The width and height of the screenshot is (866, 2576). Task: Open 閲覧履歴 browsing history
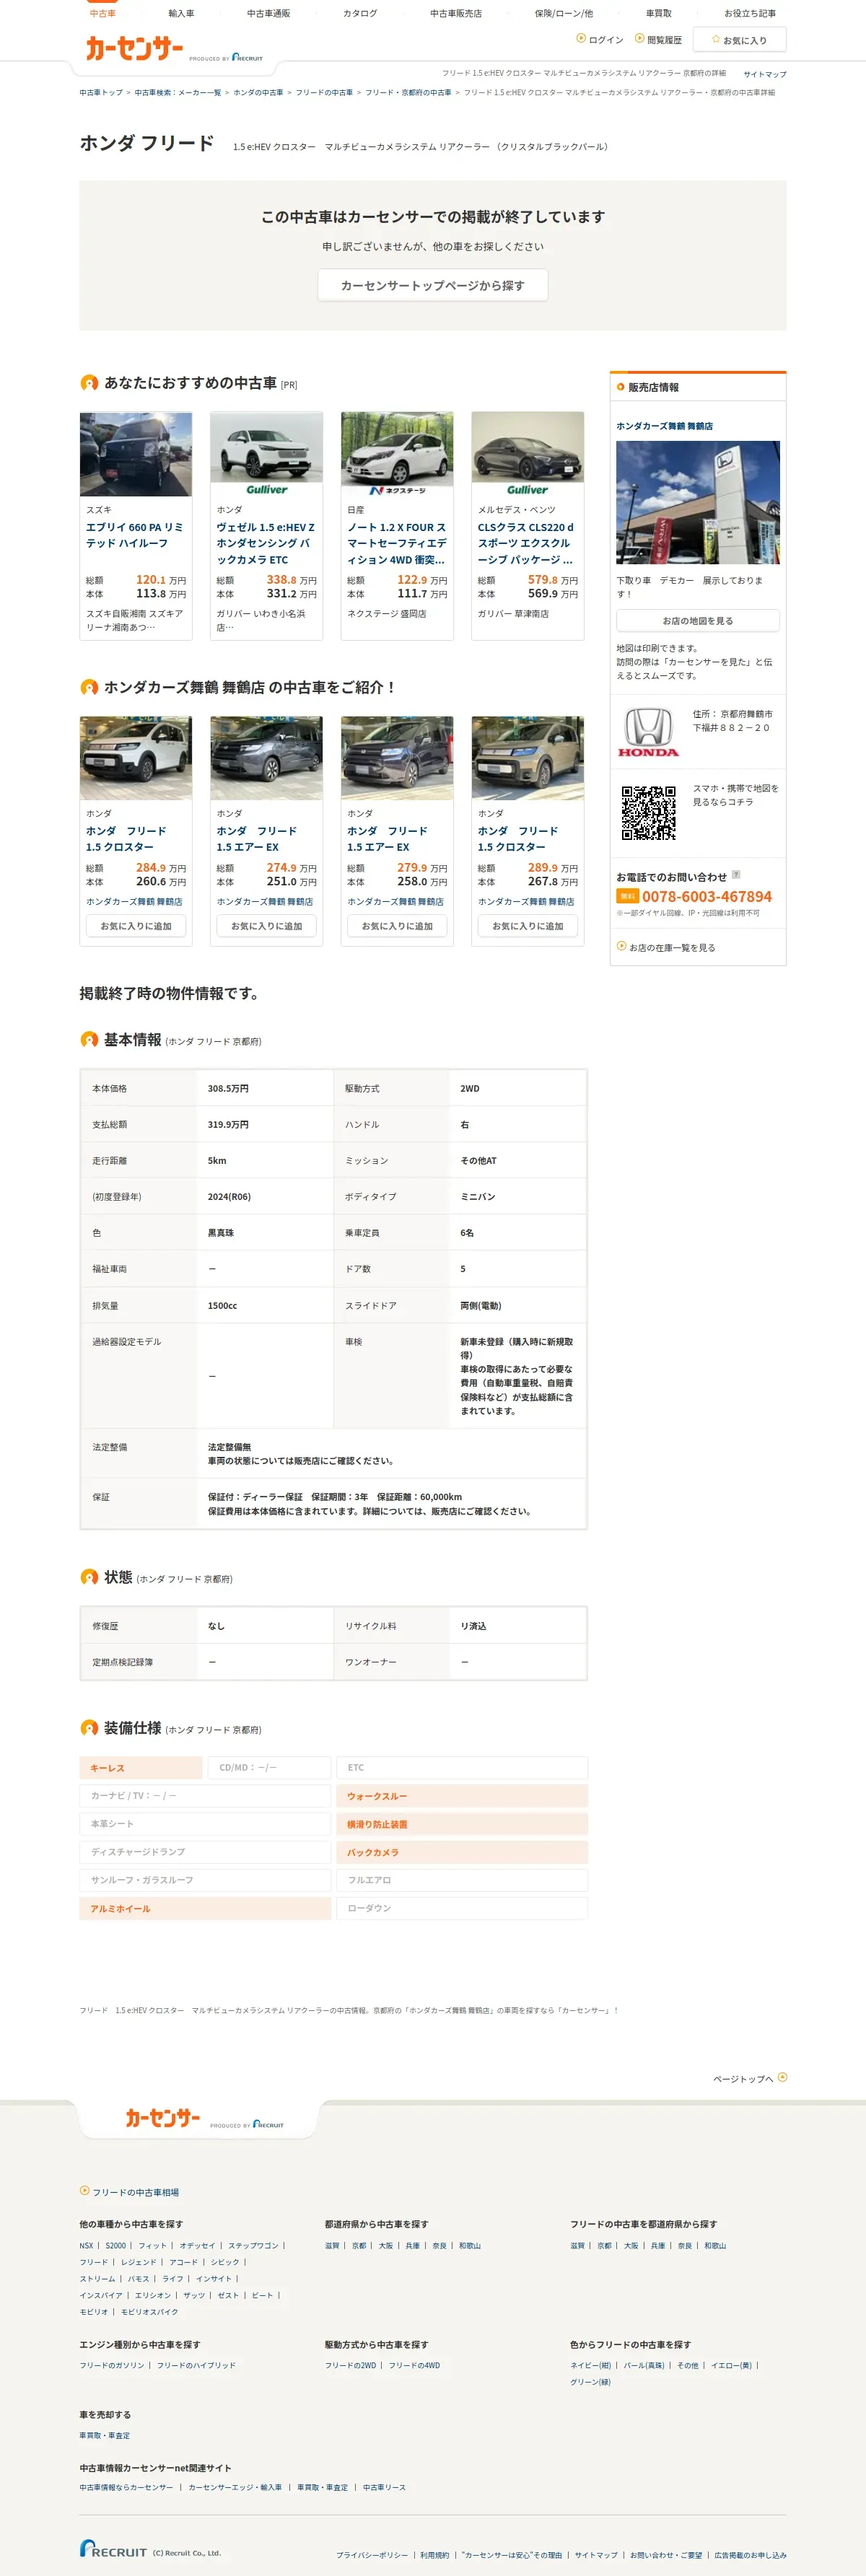point(664,40)
